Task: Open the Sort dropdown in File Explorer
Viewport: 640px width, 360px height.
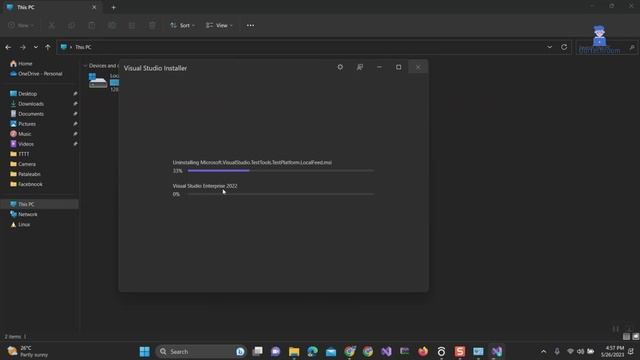Action: point(182,25)
